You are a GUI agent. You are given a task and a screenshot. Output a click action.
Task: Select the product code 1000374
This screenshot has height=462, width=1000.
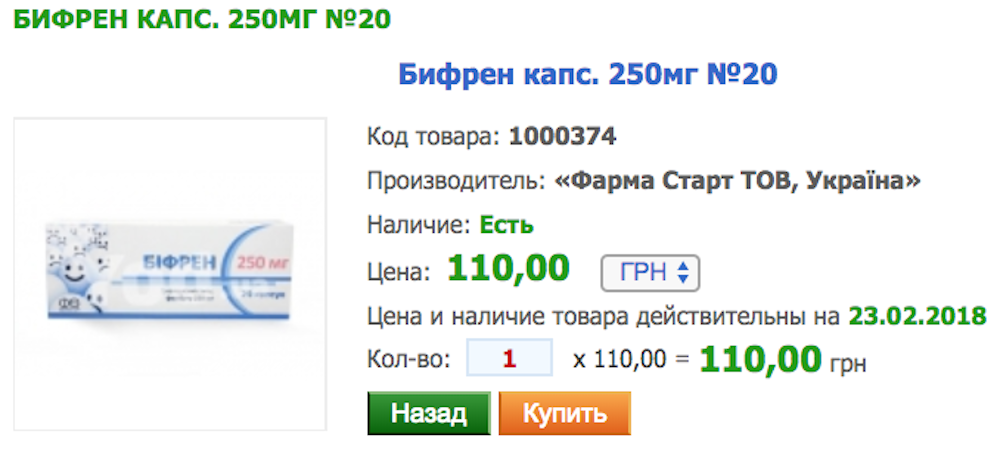(562, 137)
